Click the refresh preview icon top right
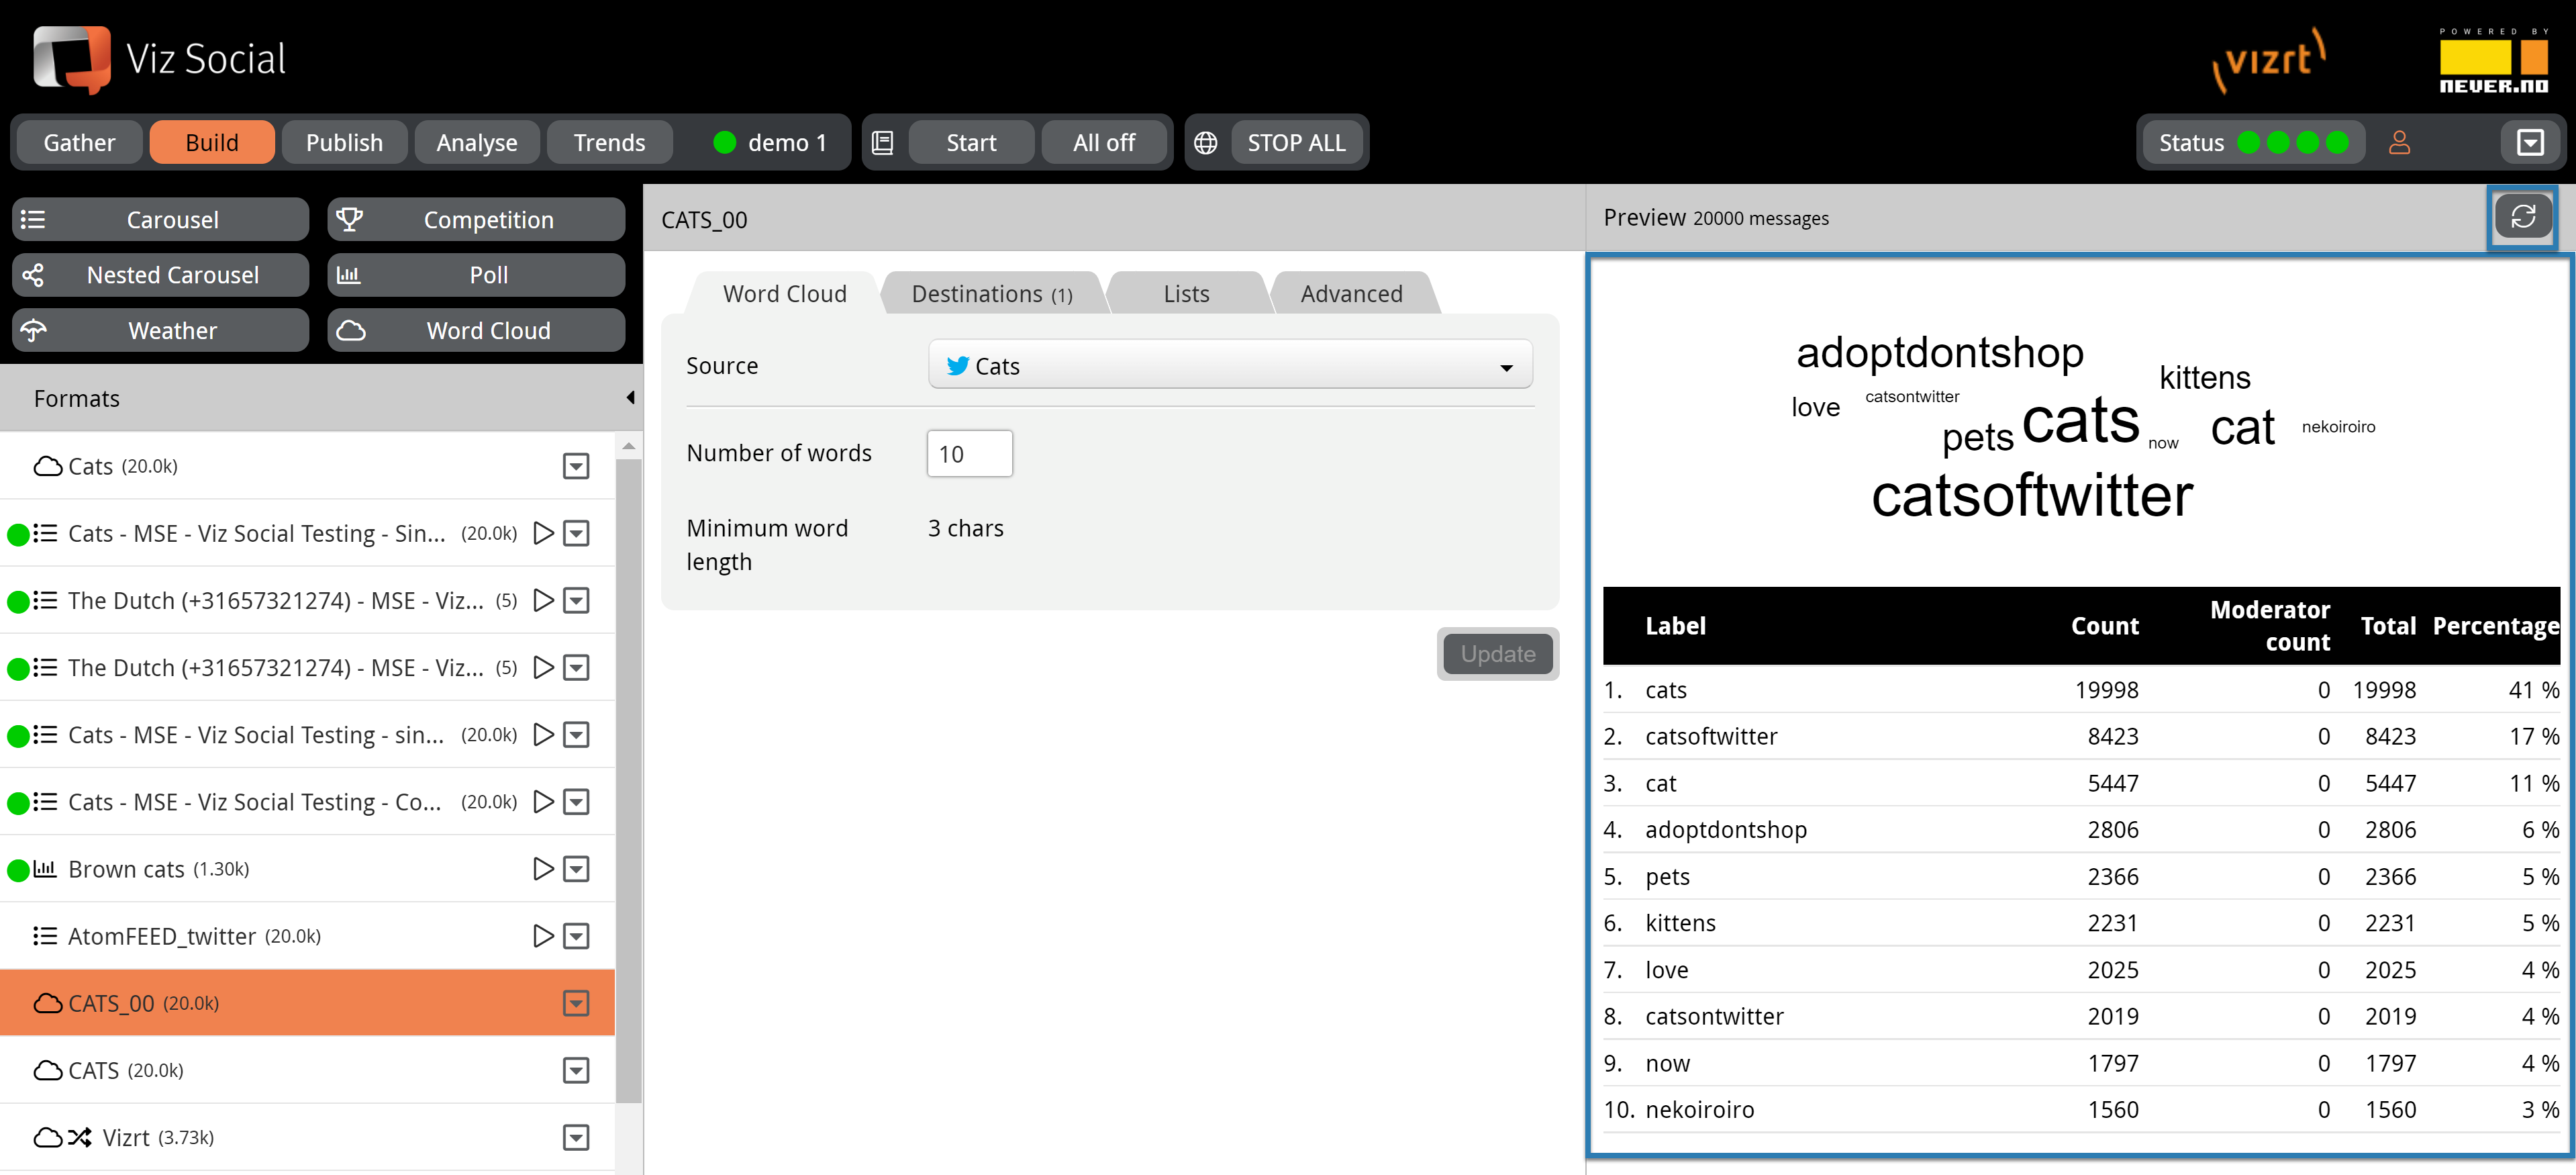 (2525, 217)
